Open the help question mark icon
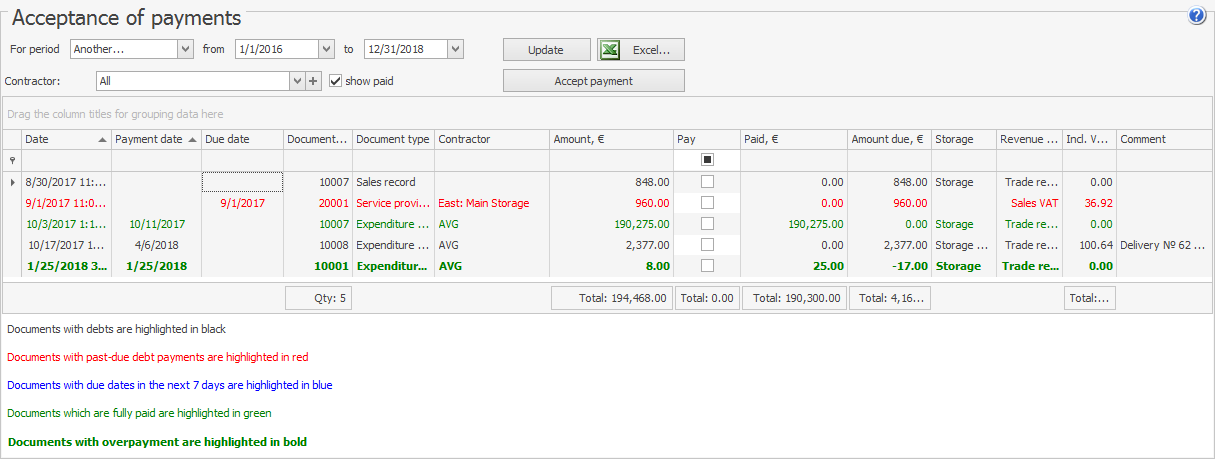This screenshot has width=1215, height=459. pyautogui.click(x=1196, y=16)
